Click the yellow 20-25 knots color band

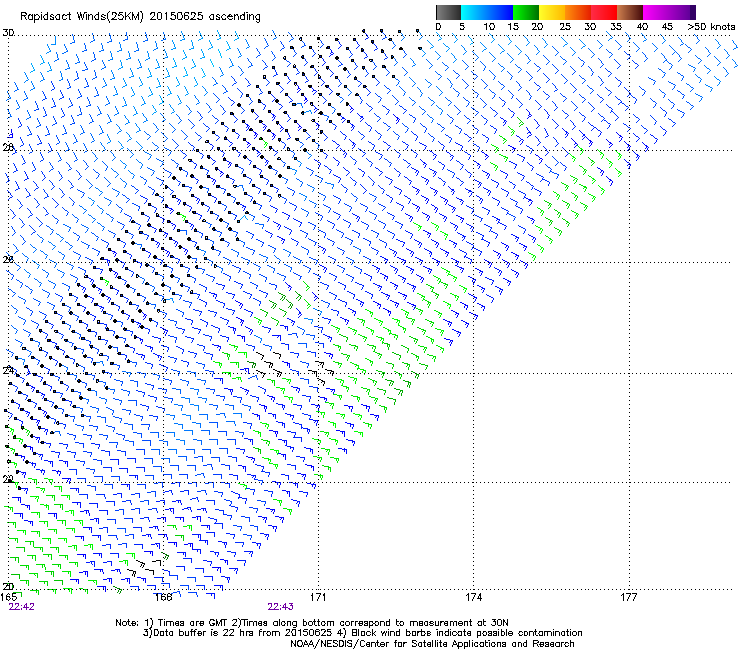(552, 12)
